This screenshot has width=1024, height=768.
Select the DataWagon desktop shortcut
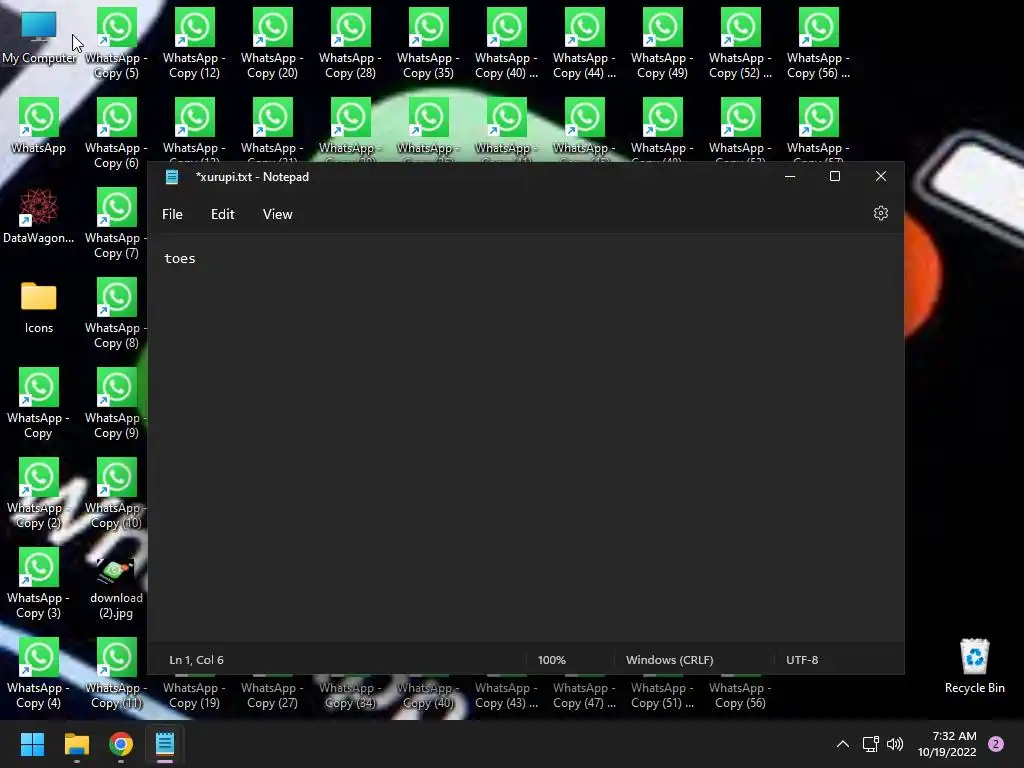[x=39, y=216]
